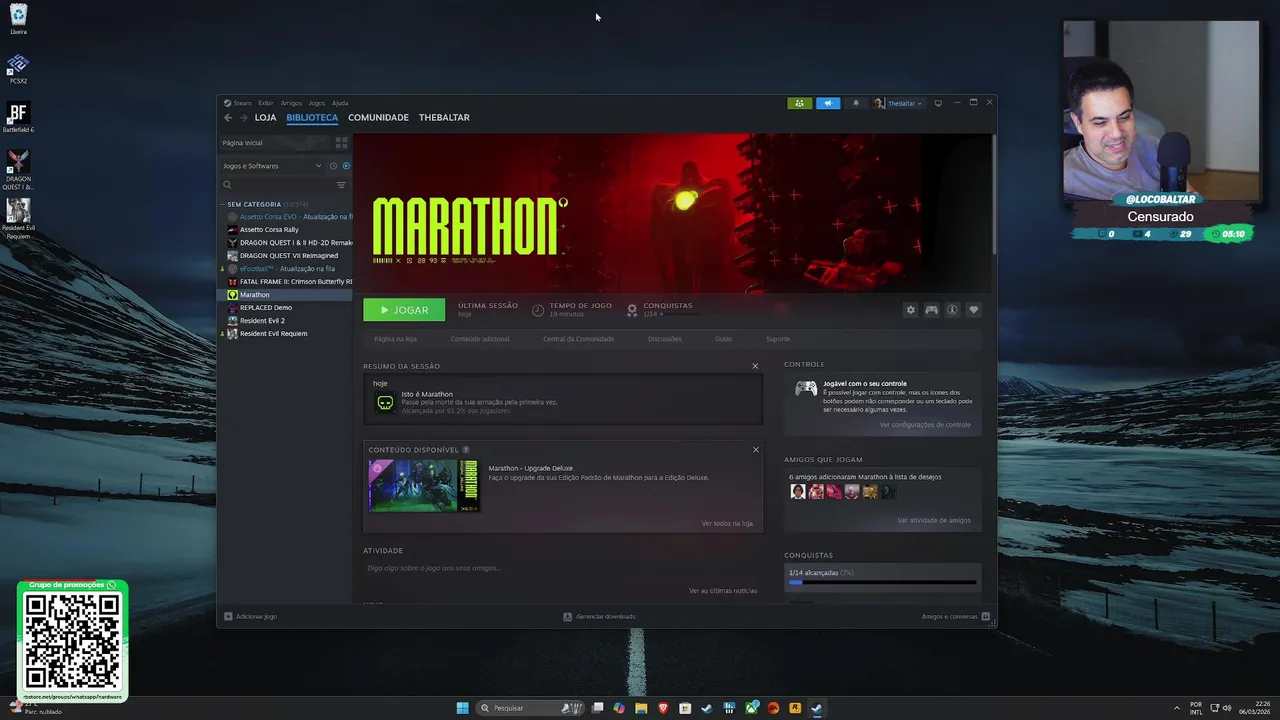The image size is (1280, 720).
Task: Click the Windows taskbar Pesquisar box
Action: point(528,708)
